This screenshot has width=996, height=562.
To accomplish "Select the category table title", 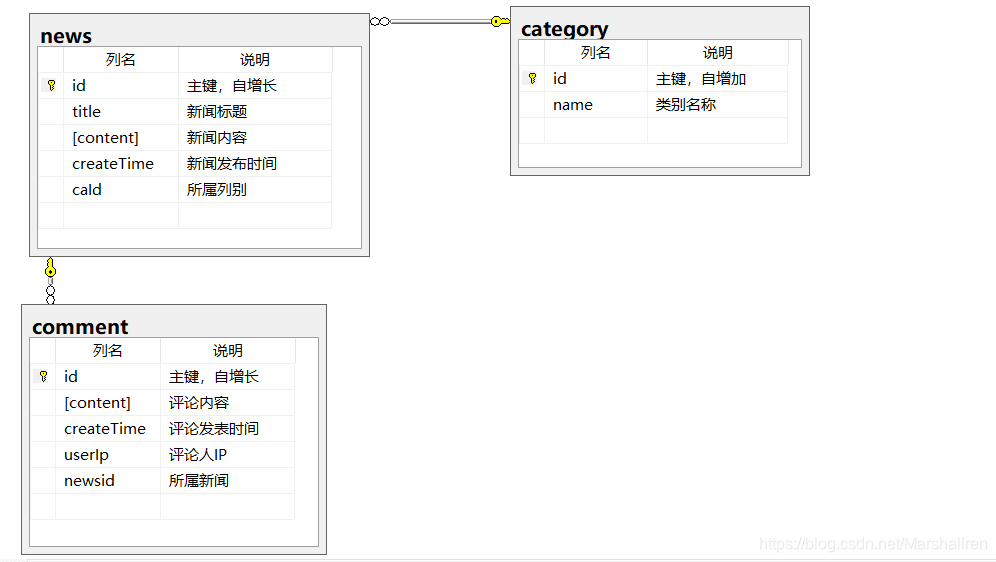I will point(564,29).
